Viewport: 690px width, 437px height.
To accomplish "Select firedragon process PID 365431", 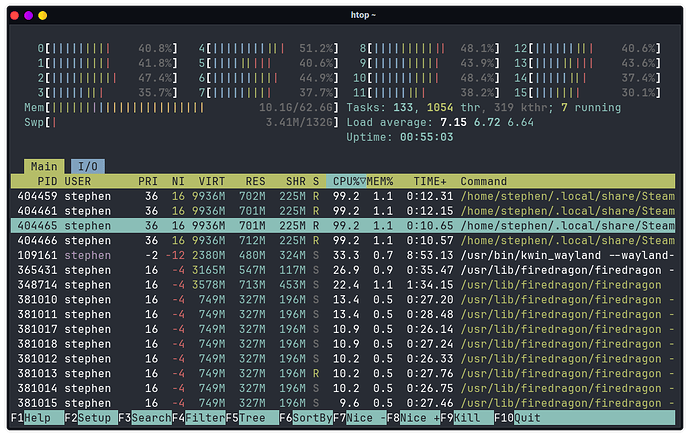I will click(343, 270).
